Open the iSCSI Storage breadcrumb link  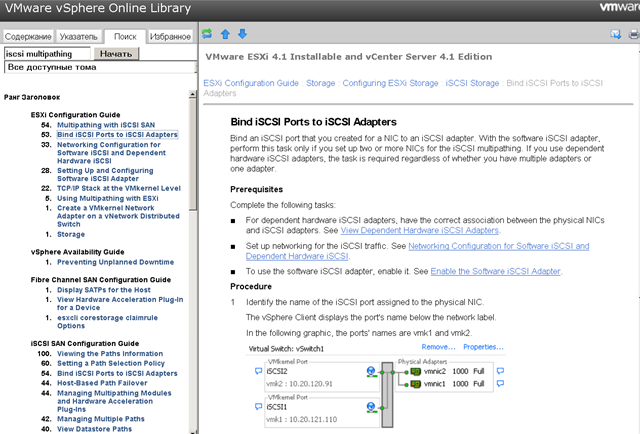pyautogui.click(x=472, y=83)
